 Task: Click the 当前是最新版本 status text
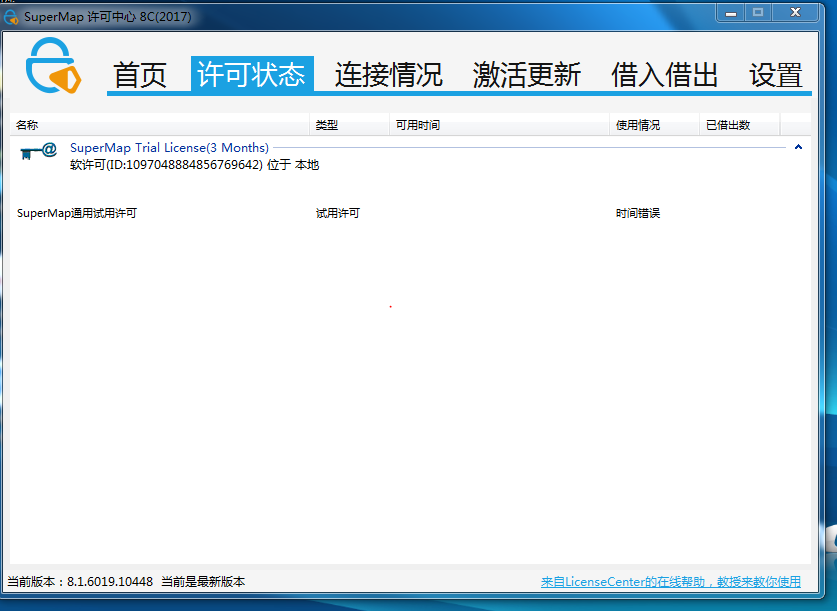pyautogui.click(x=203, y=582)
